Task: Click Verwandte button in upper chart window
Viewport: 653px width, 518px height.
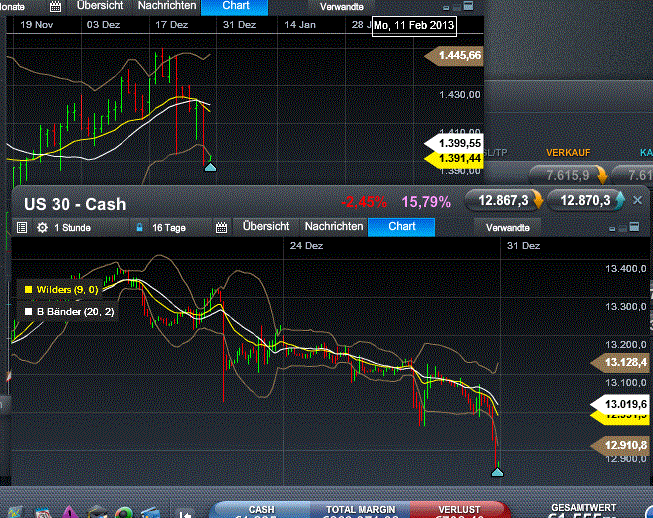Action: [341, 7]
